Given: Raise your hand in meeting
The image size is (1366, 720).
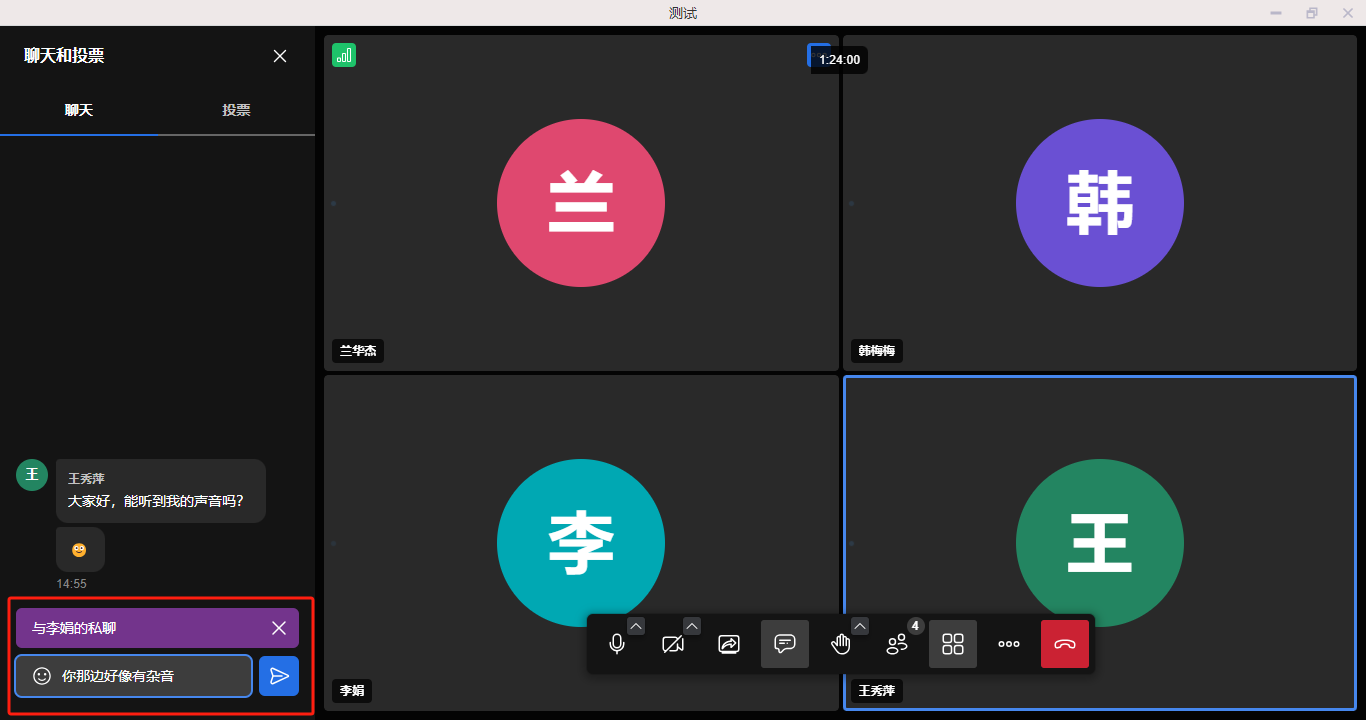Looking at the screenshot, I should (x=841, y=644).
